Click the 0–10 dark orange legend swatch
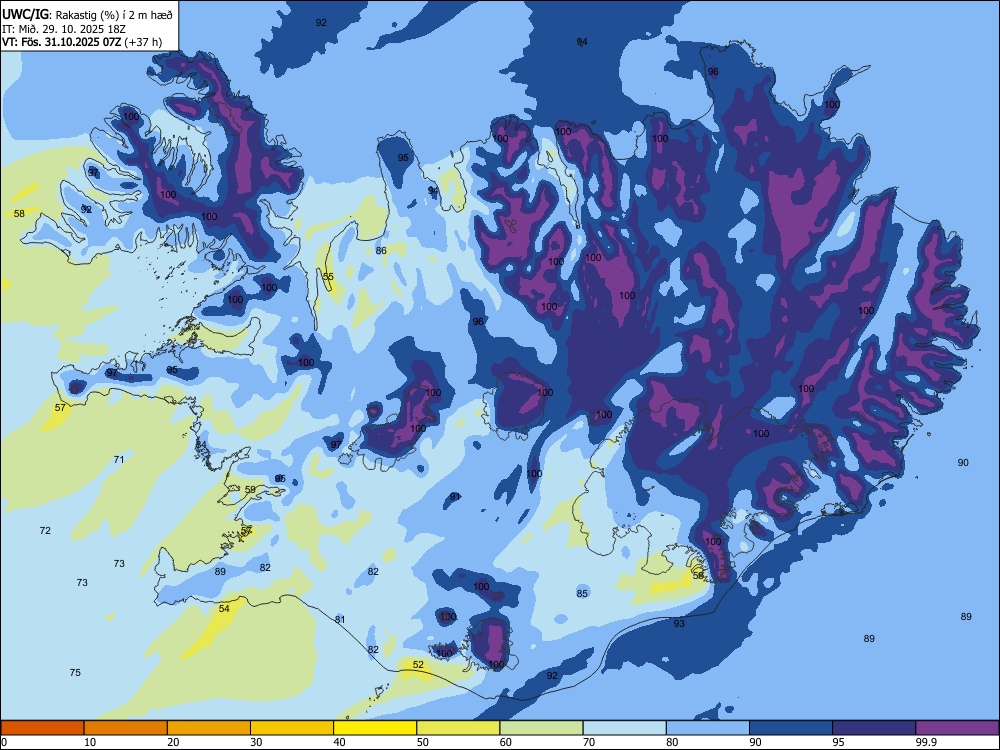The width and height of the screenshot is (1000, 750). click(43, 728)
